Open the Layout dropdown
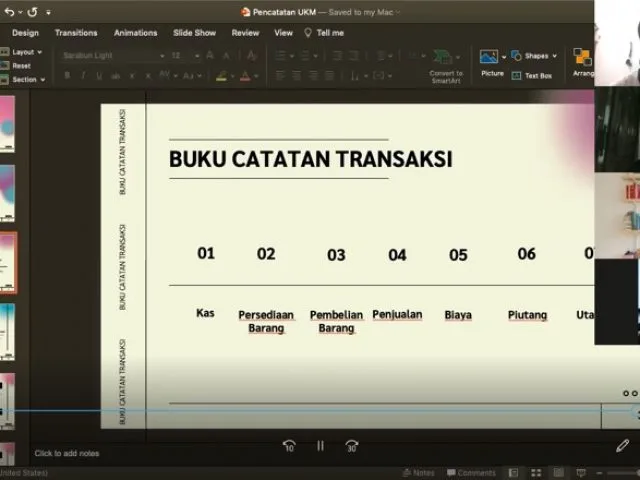 click(24, 52)
